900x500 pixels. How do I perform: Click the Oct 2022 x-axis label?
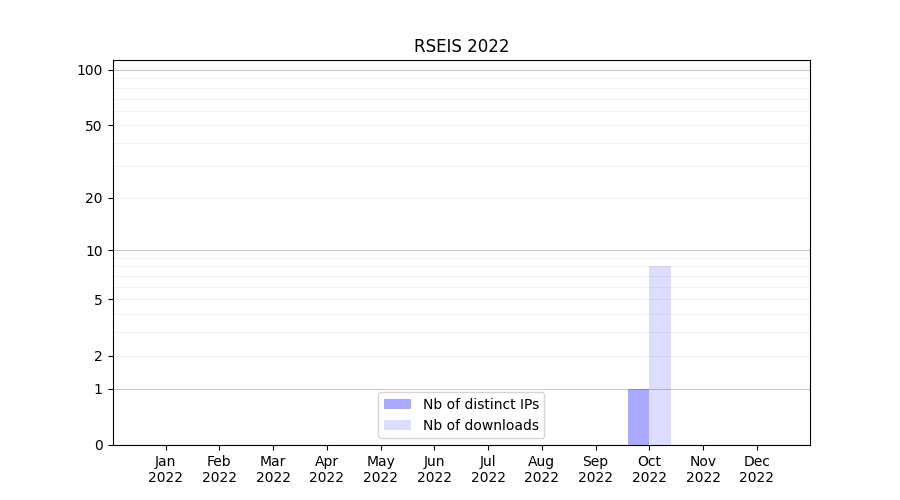649,469
